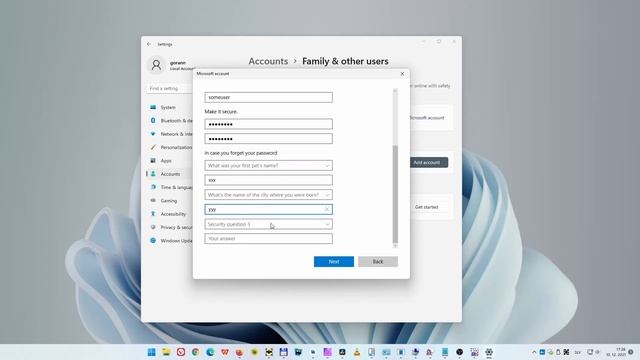640x360 pixels.
Task: Launch Firefox from the taskbar
Action: (x=240, y=352)
